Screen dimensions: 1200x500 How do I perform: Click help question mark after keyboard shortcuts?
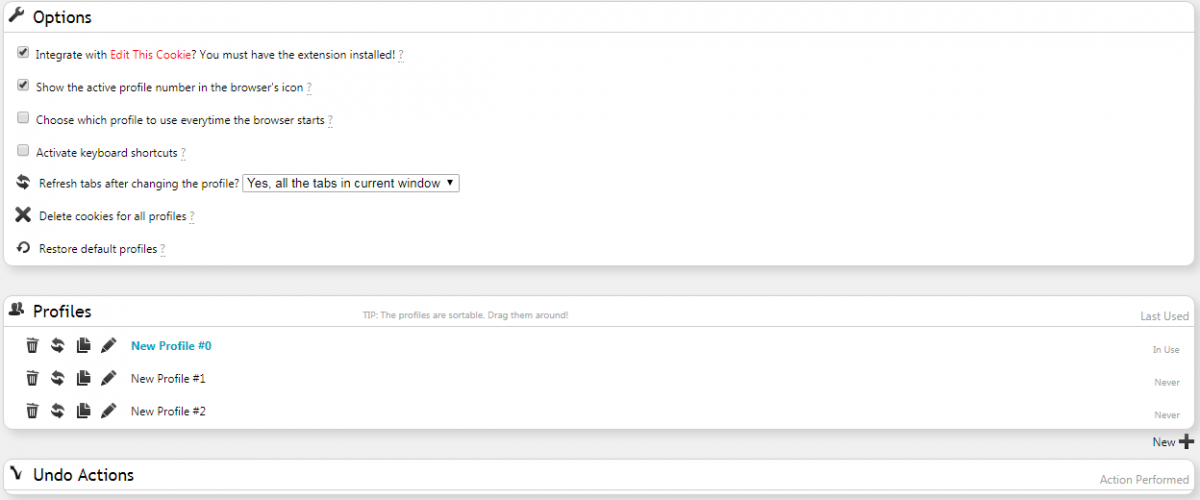click(x=183, y=154)
